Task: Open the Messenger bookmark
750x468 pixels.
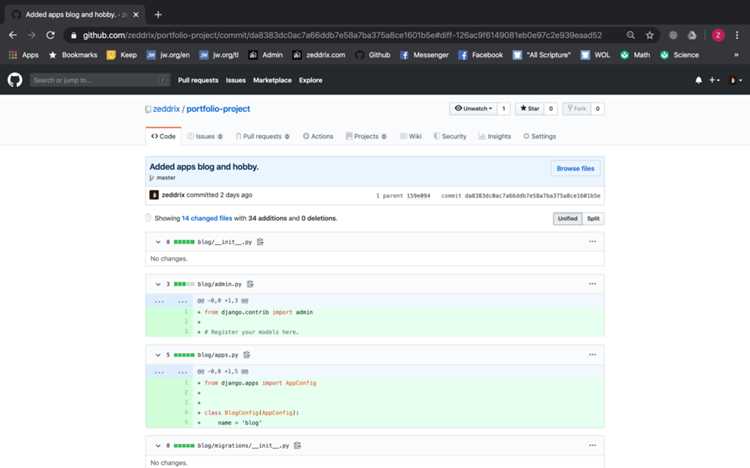Action: point(425,55)
